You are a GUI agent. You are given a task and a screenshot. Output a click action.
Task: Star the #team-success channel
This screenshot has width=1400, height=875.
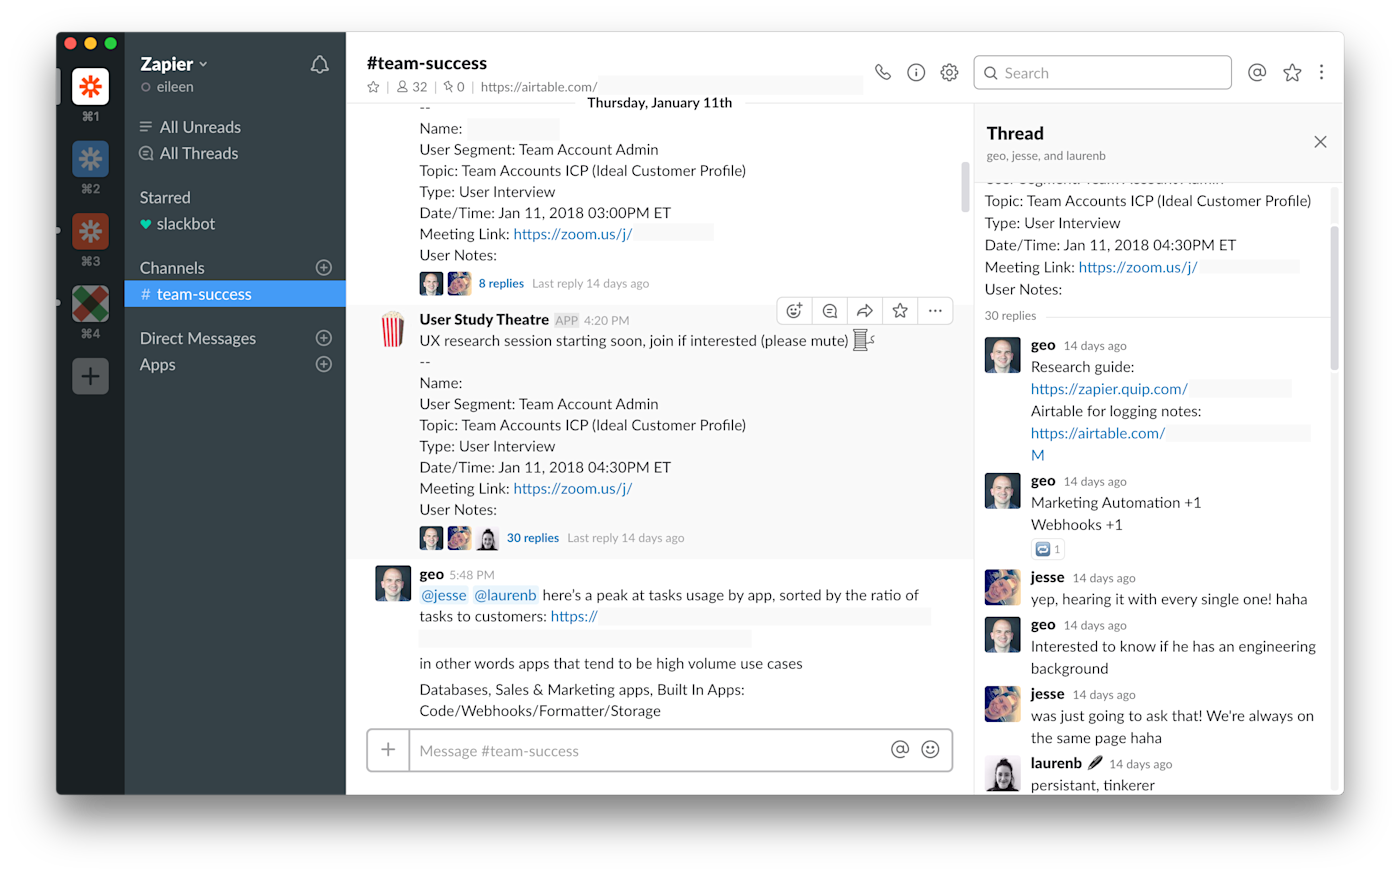pos(373,87)
